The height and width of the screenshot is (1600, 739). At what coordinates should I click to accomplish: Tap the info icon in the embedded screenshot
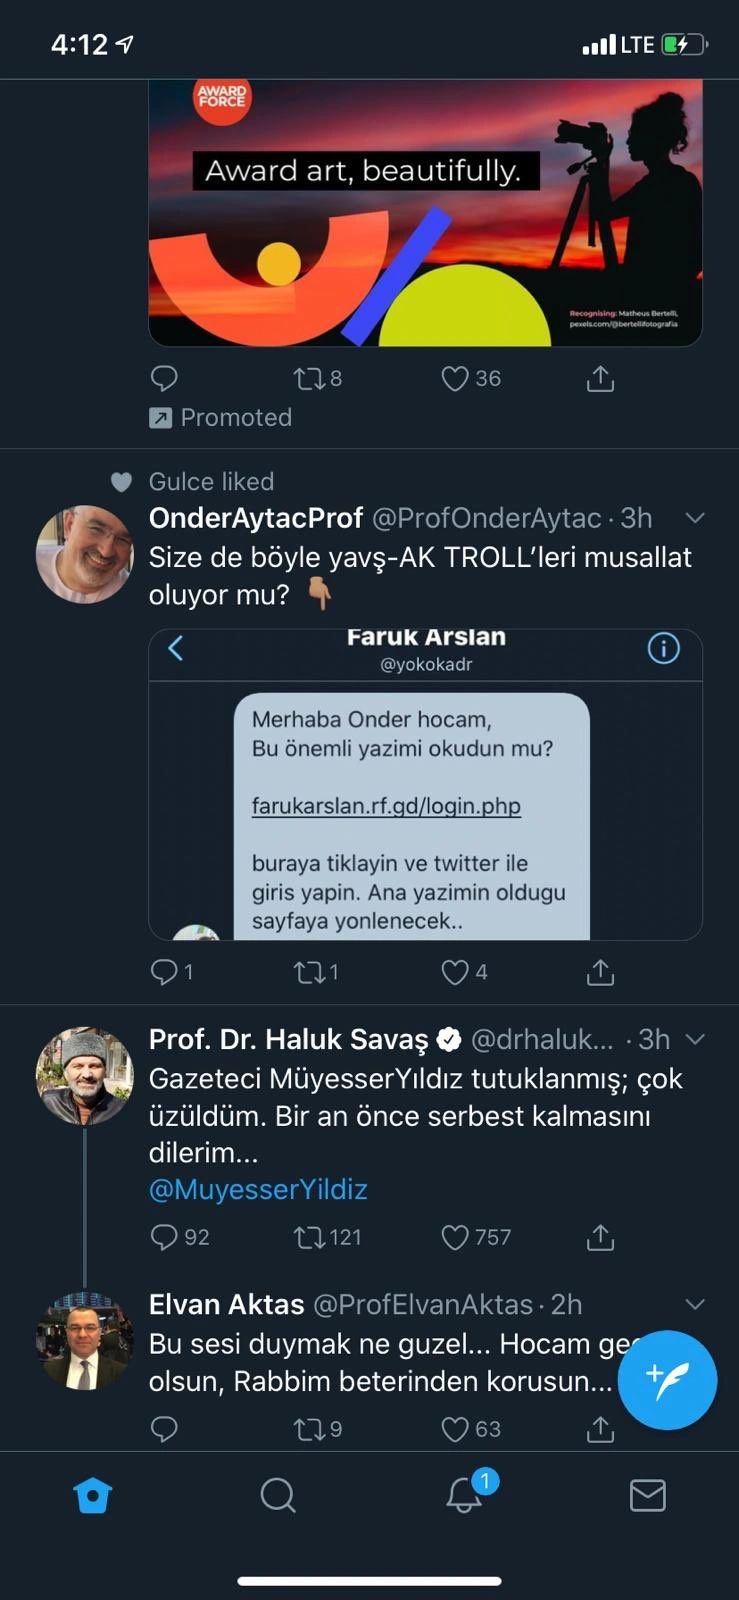(663, 649)
